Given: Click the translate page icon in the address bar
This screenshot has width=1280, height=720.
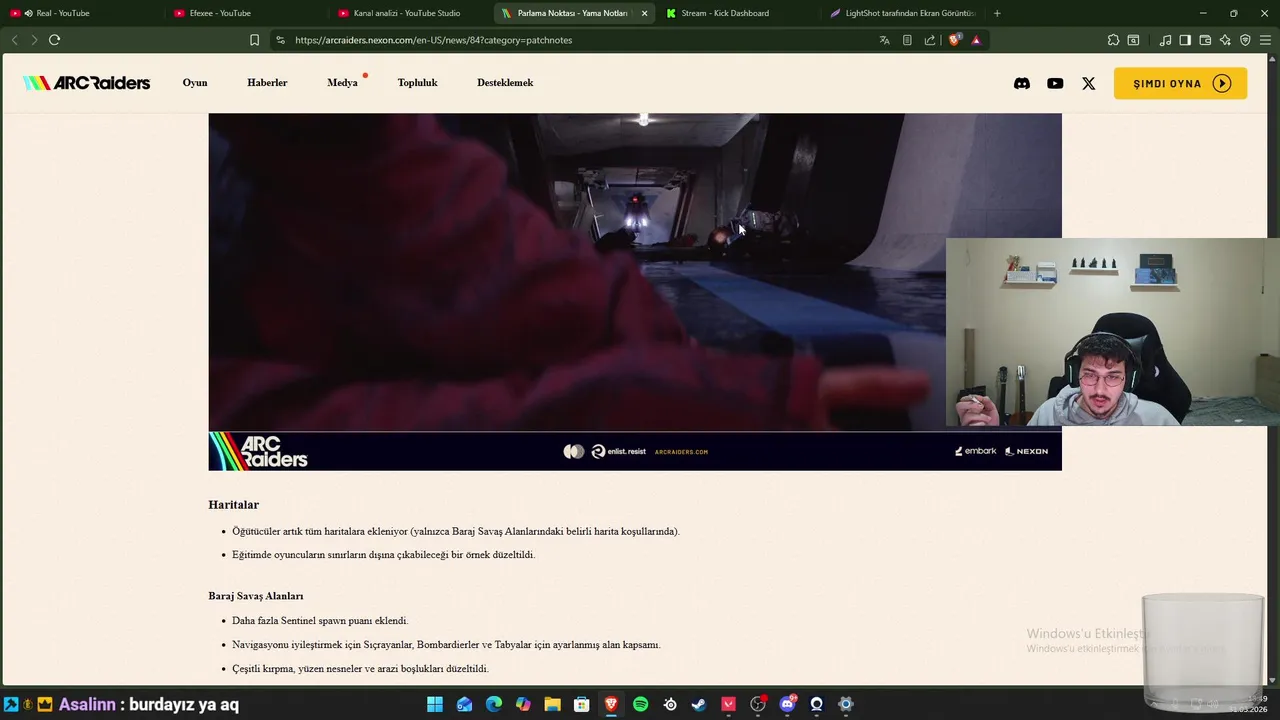Looking at the screenshot, I should pos(884,40).
